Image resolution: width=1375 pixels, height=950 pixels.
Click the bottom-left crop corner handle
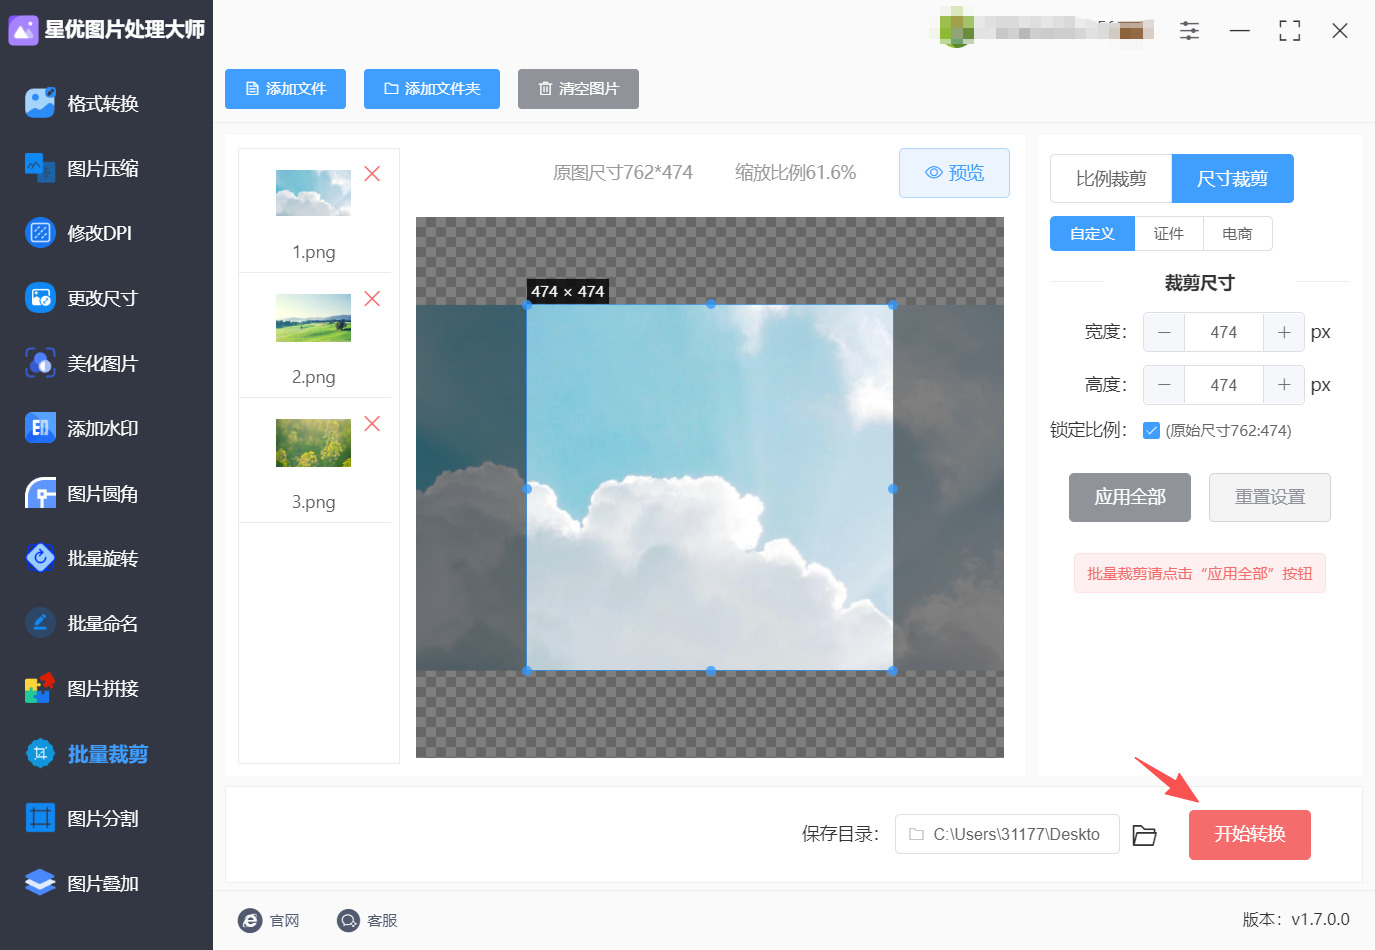[x=527, y=671]
